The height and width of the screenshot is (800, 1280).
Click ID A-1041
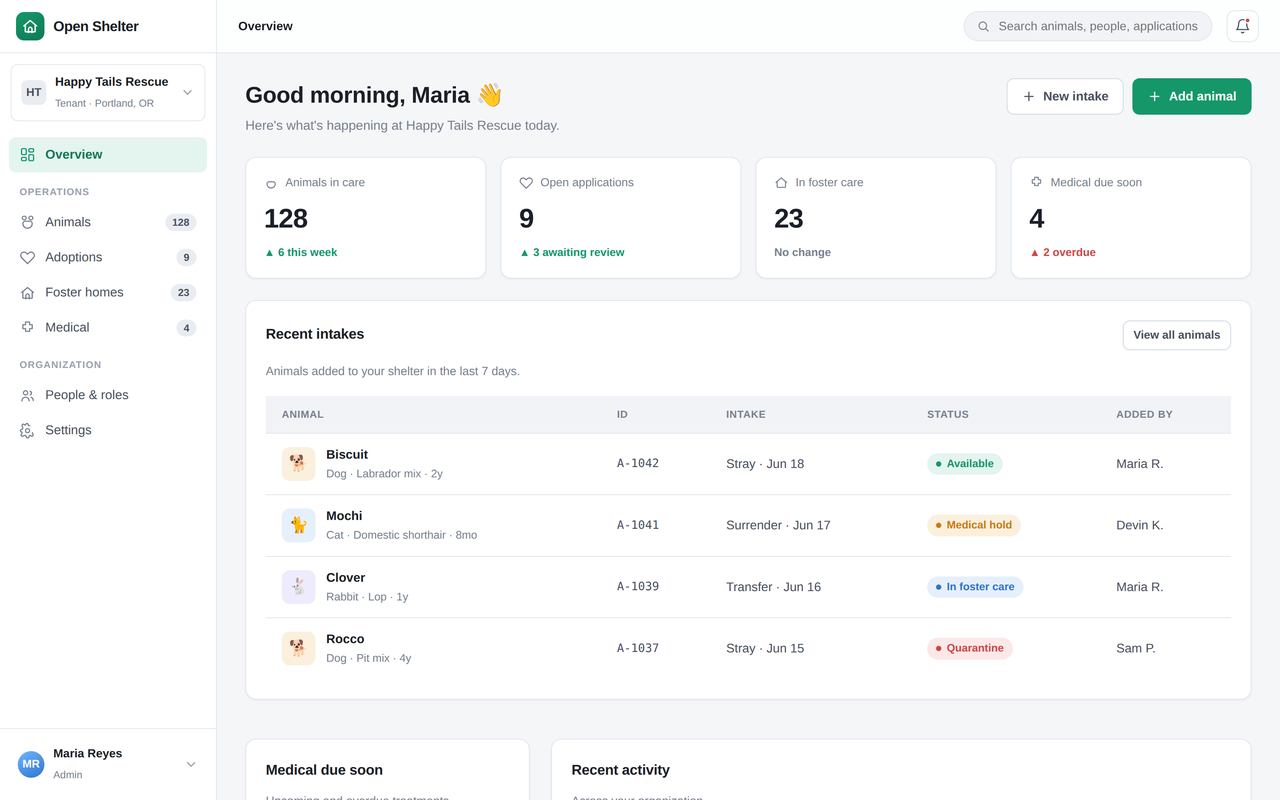638,525
